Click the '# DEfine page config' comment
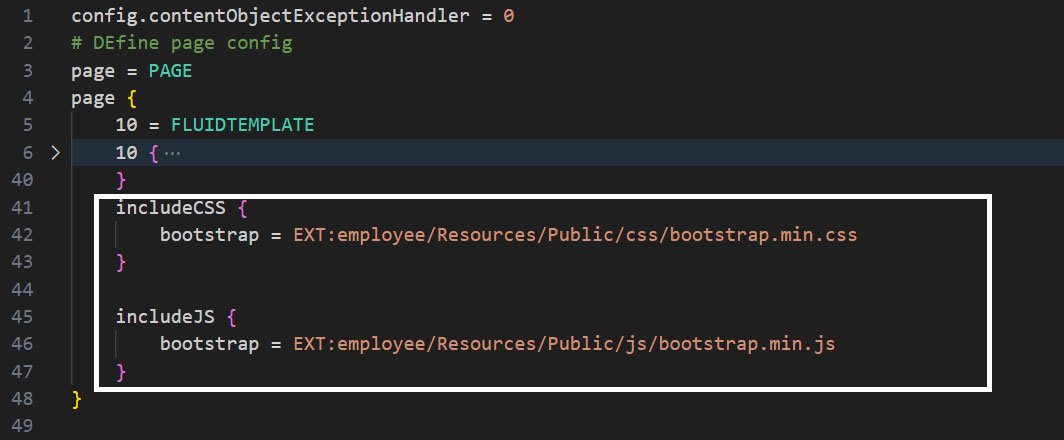The image size is (1064, 440). point(180,44)
